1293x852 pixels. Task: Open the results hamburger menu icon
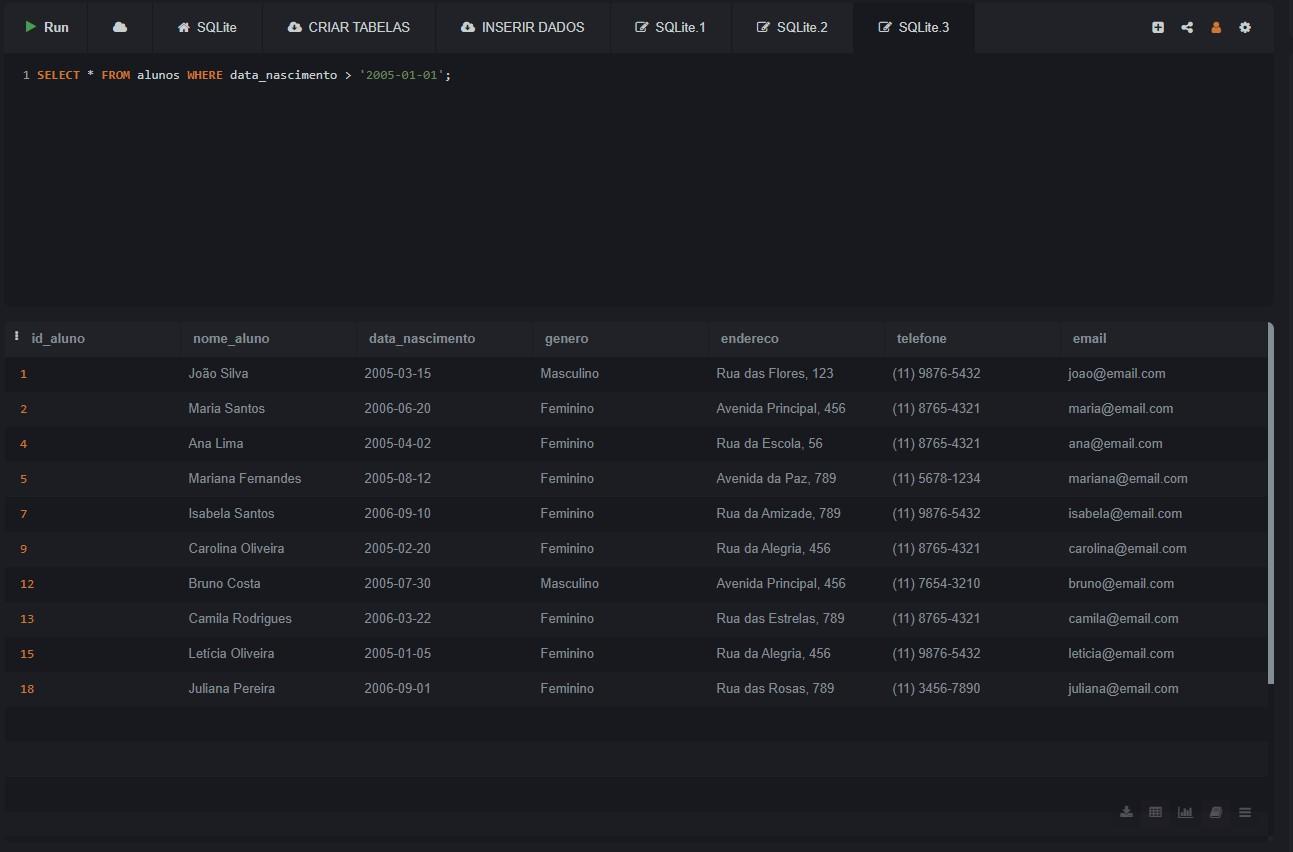(x=1245, y=812)
